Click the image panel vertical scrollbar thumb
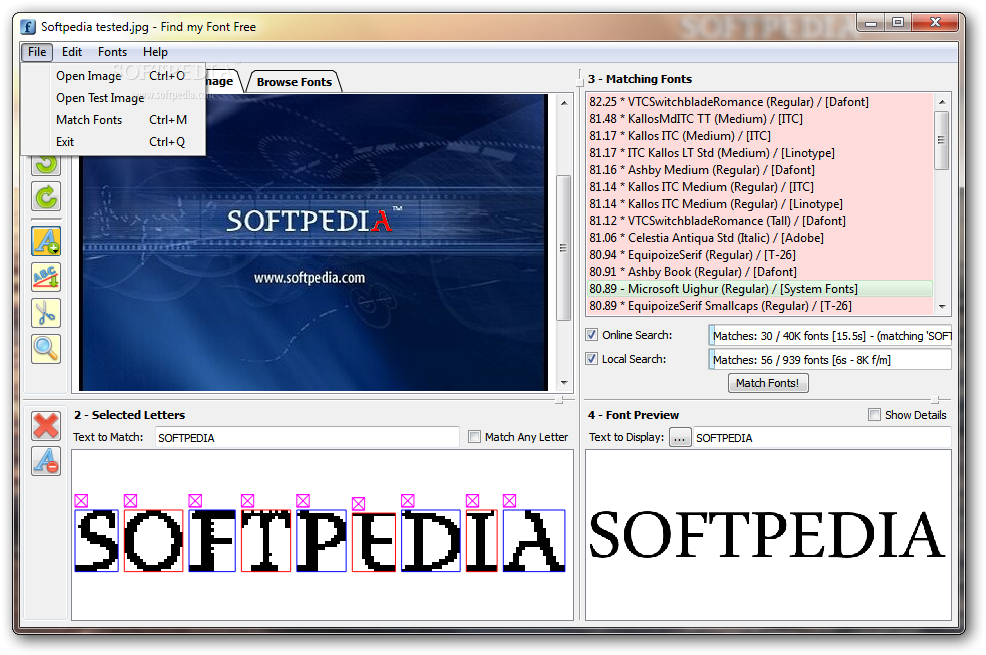 point(564,248)
